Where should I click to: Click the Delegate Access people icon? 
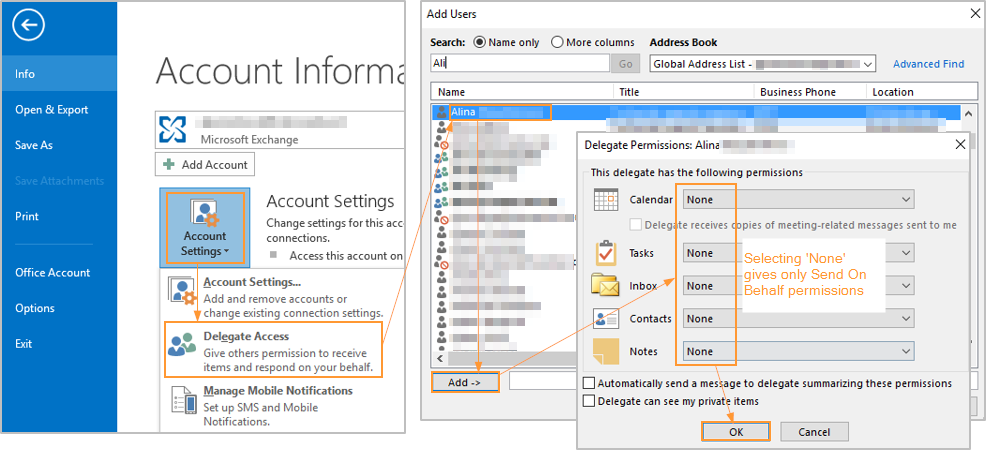click(182, 343)
